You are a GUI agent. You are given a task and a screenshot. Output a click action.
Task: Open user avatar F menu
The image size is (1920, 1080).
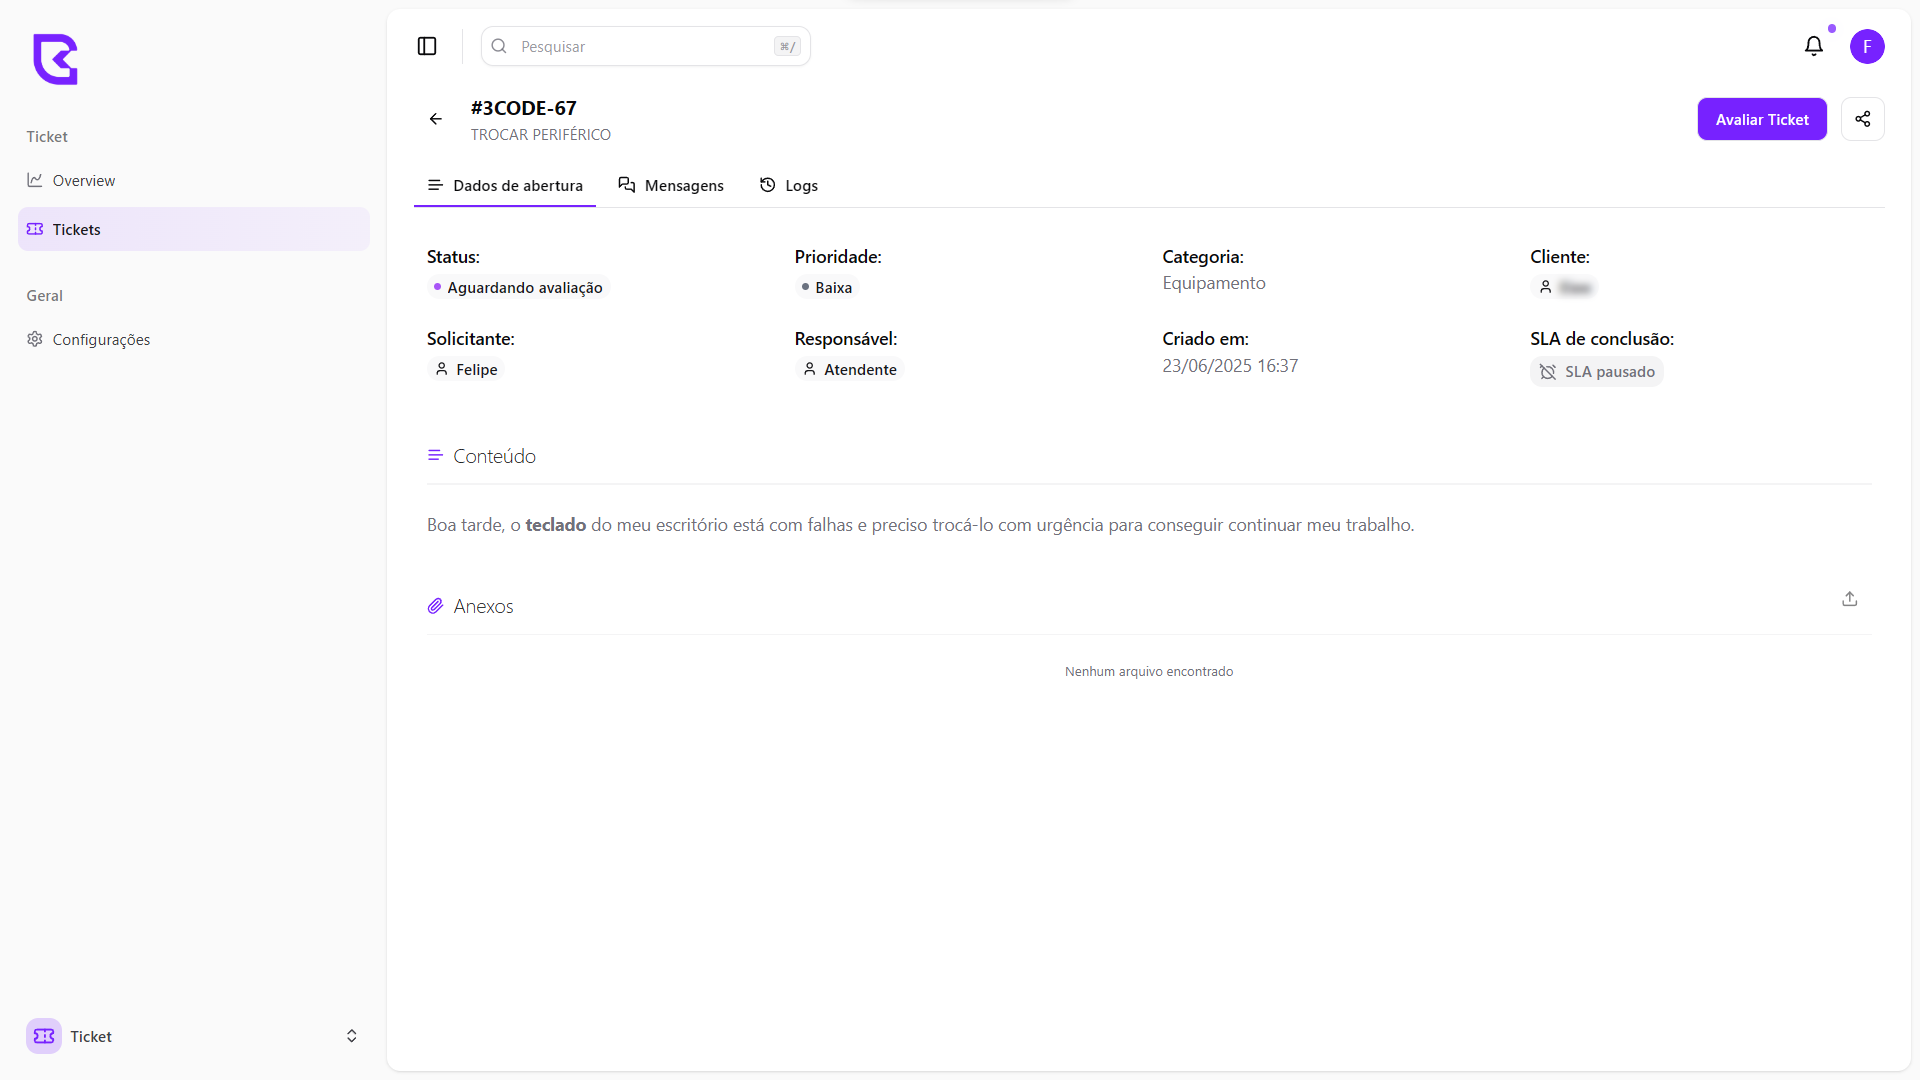[1866, 46]
